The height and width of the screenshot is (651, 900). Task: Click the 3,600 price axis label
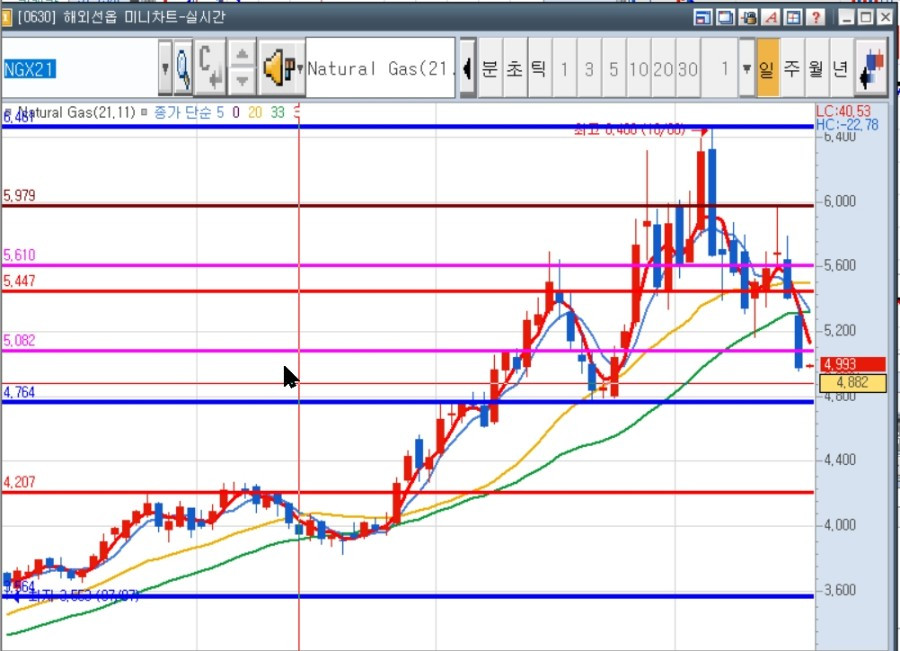point(840,590)
